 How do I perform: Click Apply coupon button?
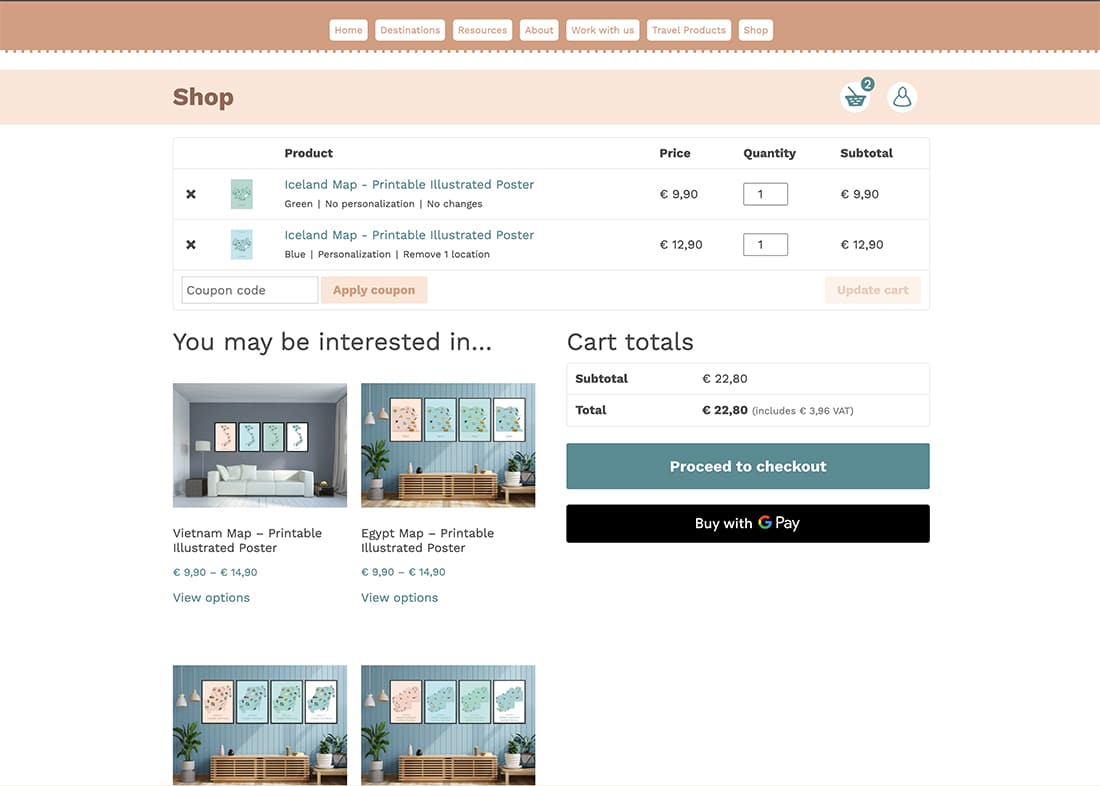(x=374, y=290)
